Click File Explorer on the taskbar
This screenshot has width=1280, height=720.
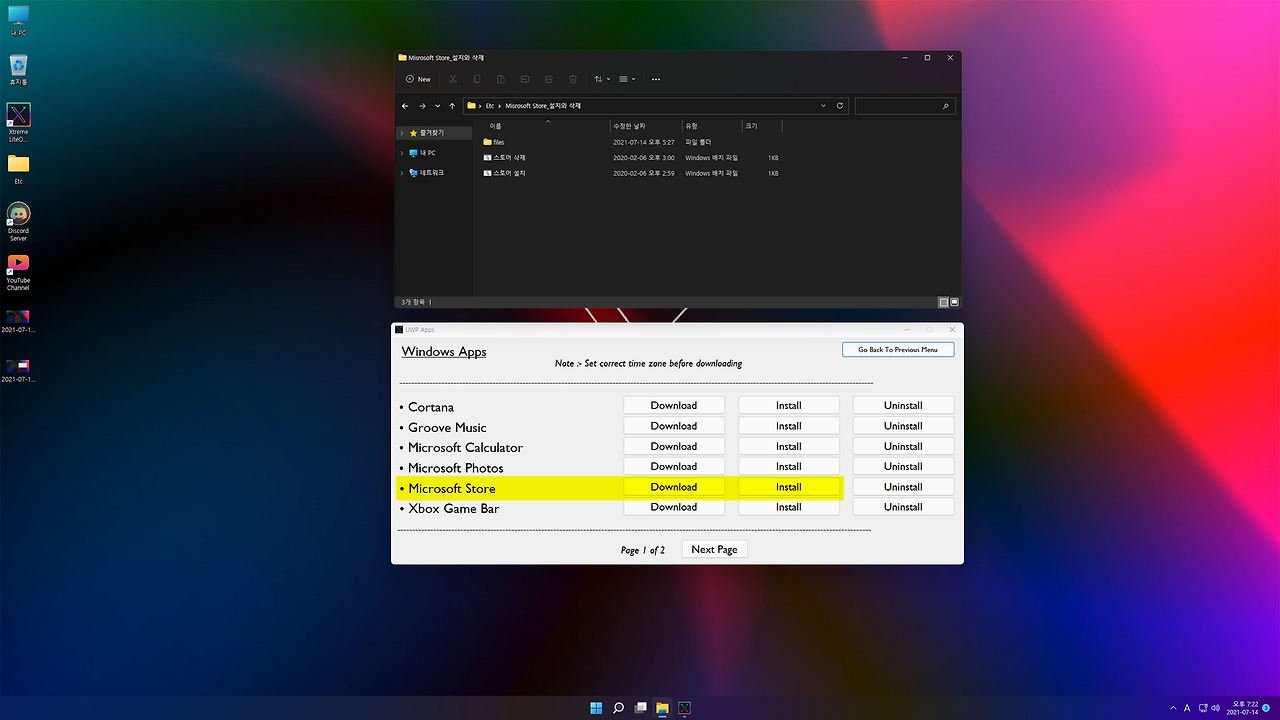click(x=662, y=708)
